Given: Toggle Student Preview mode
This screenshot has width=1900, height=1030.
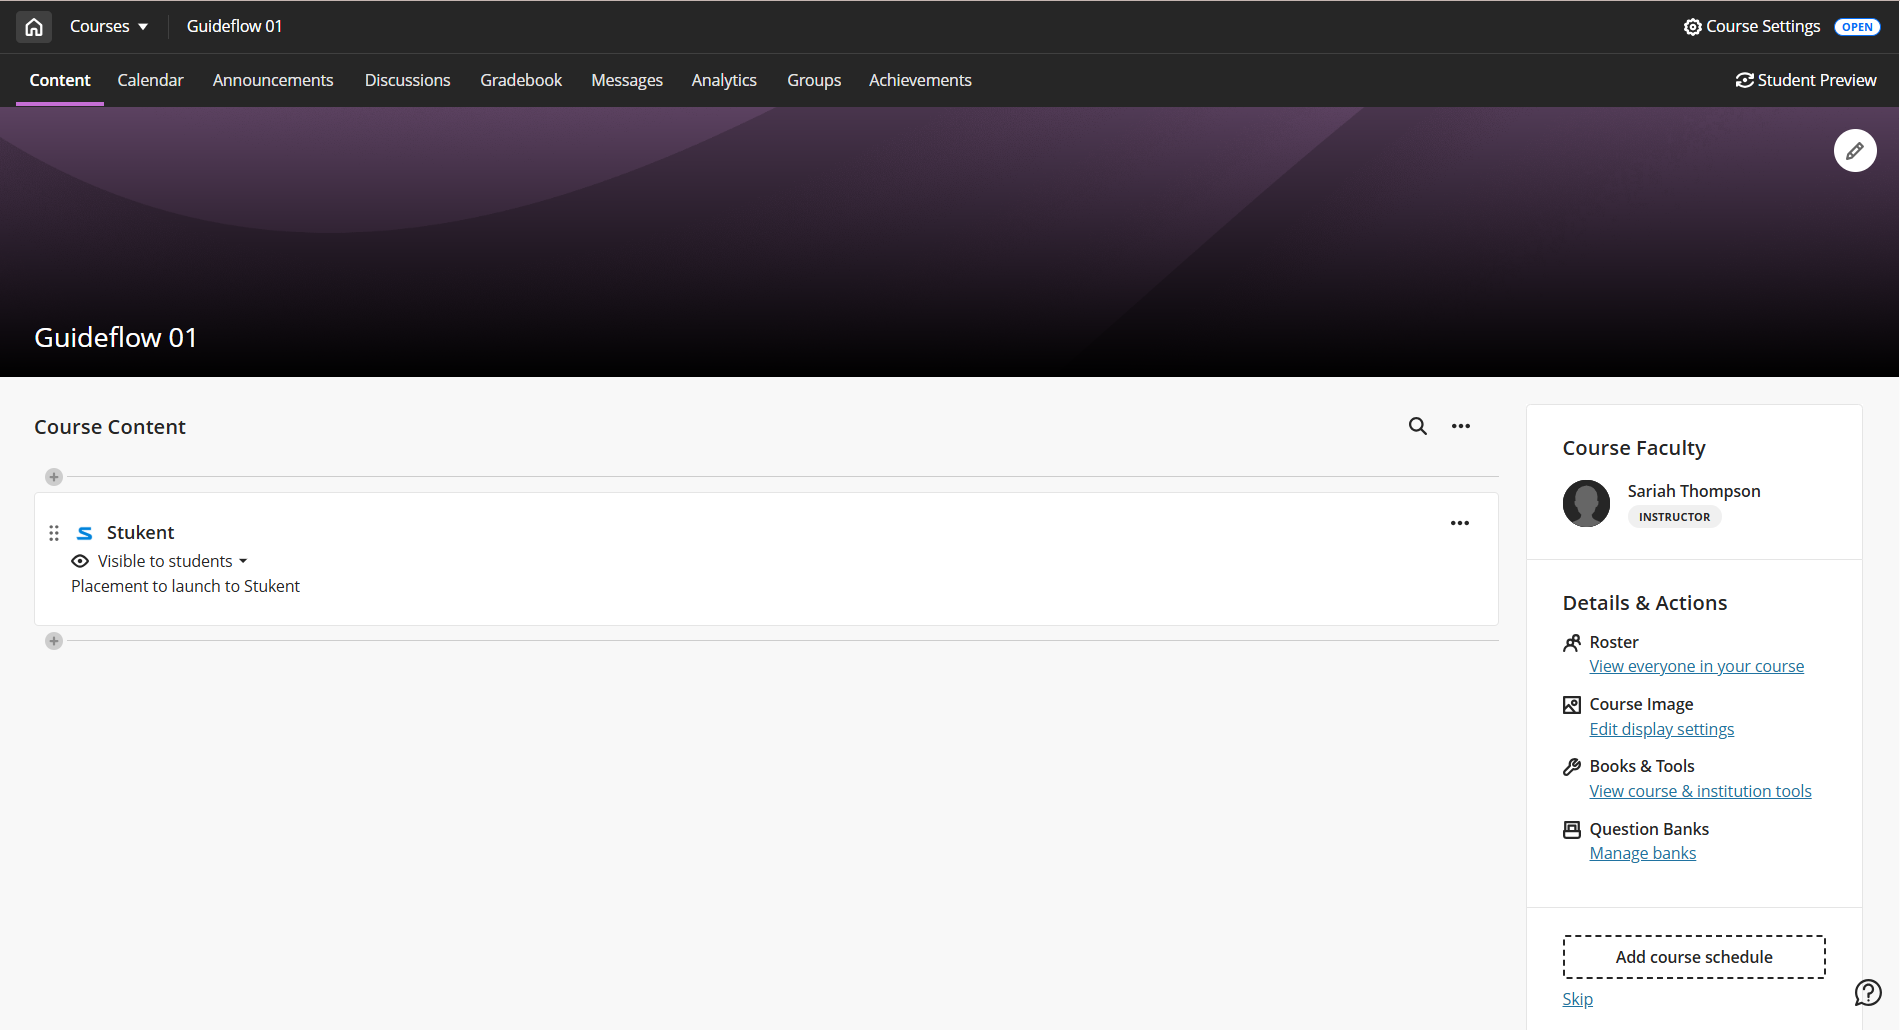Looking at the screenshot, I should [1806, 80].
